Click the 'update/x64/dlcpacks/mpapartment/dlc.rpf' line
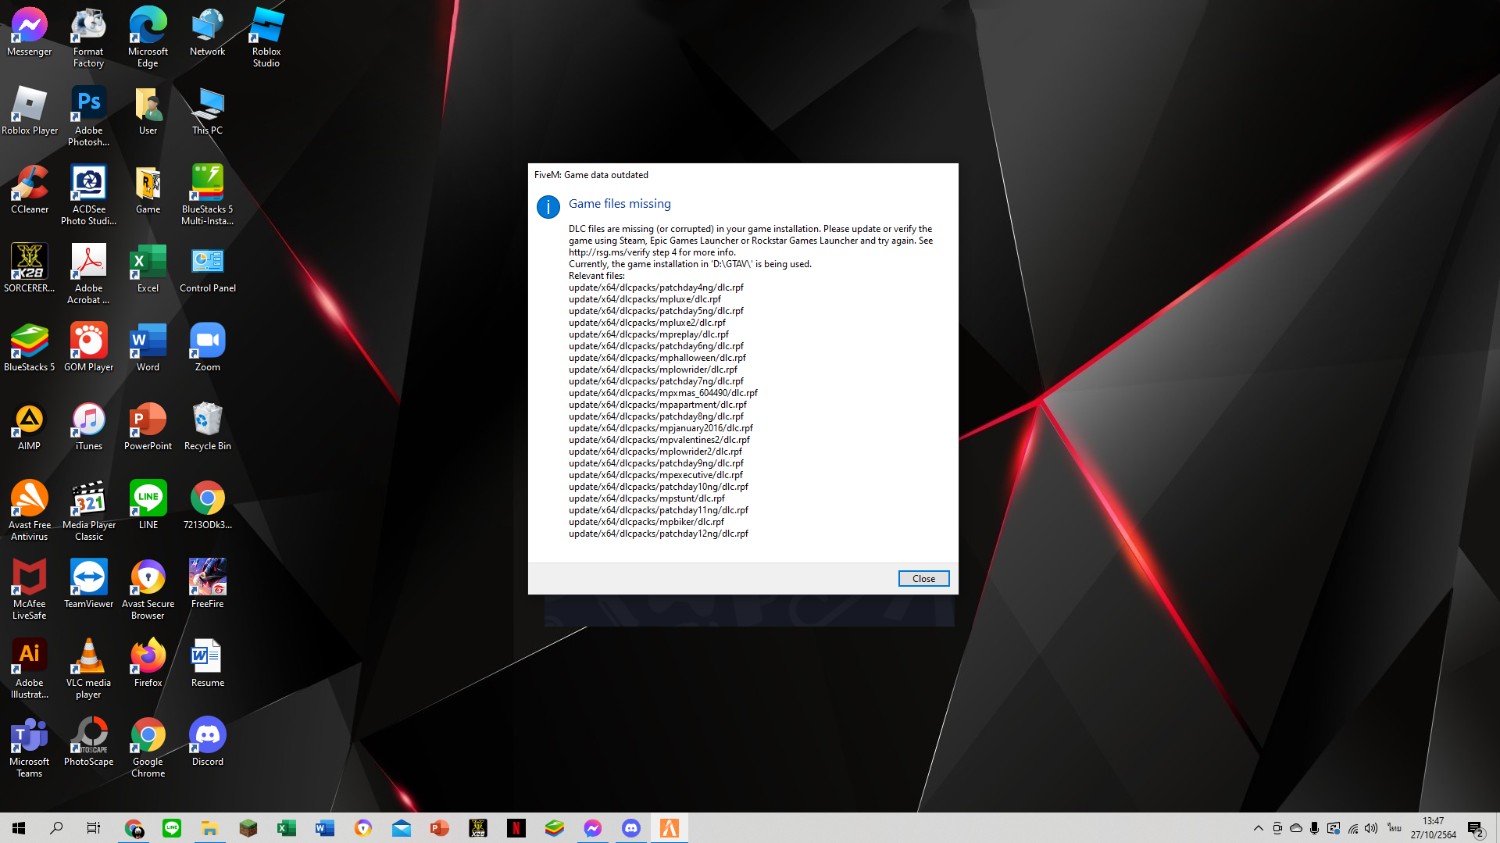 click(x=658, y=405)
